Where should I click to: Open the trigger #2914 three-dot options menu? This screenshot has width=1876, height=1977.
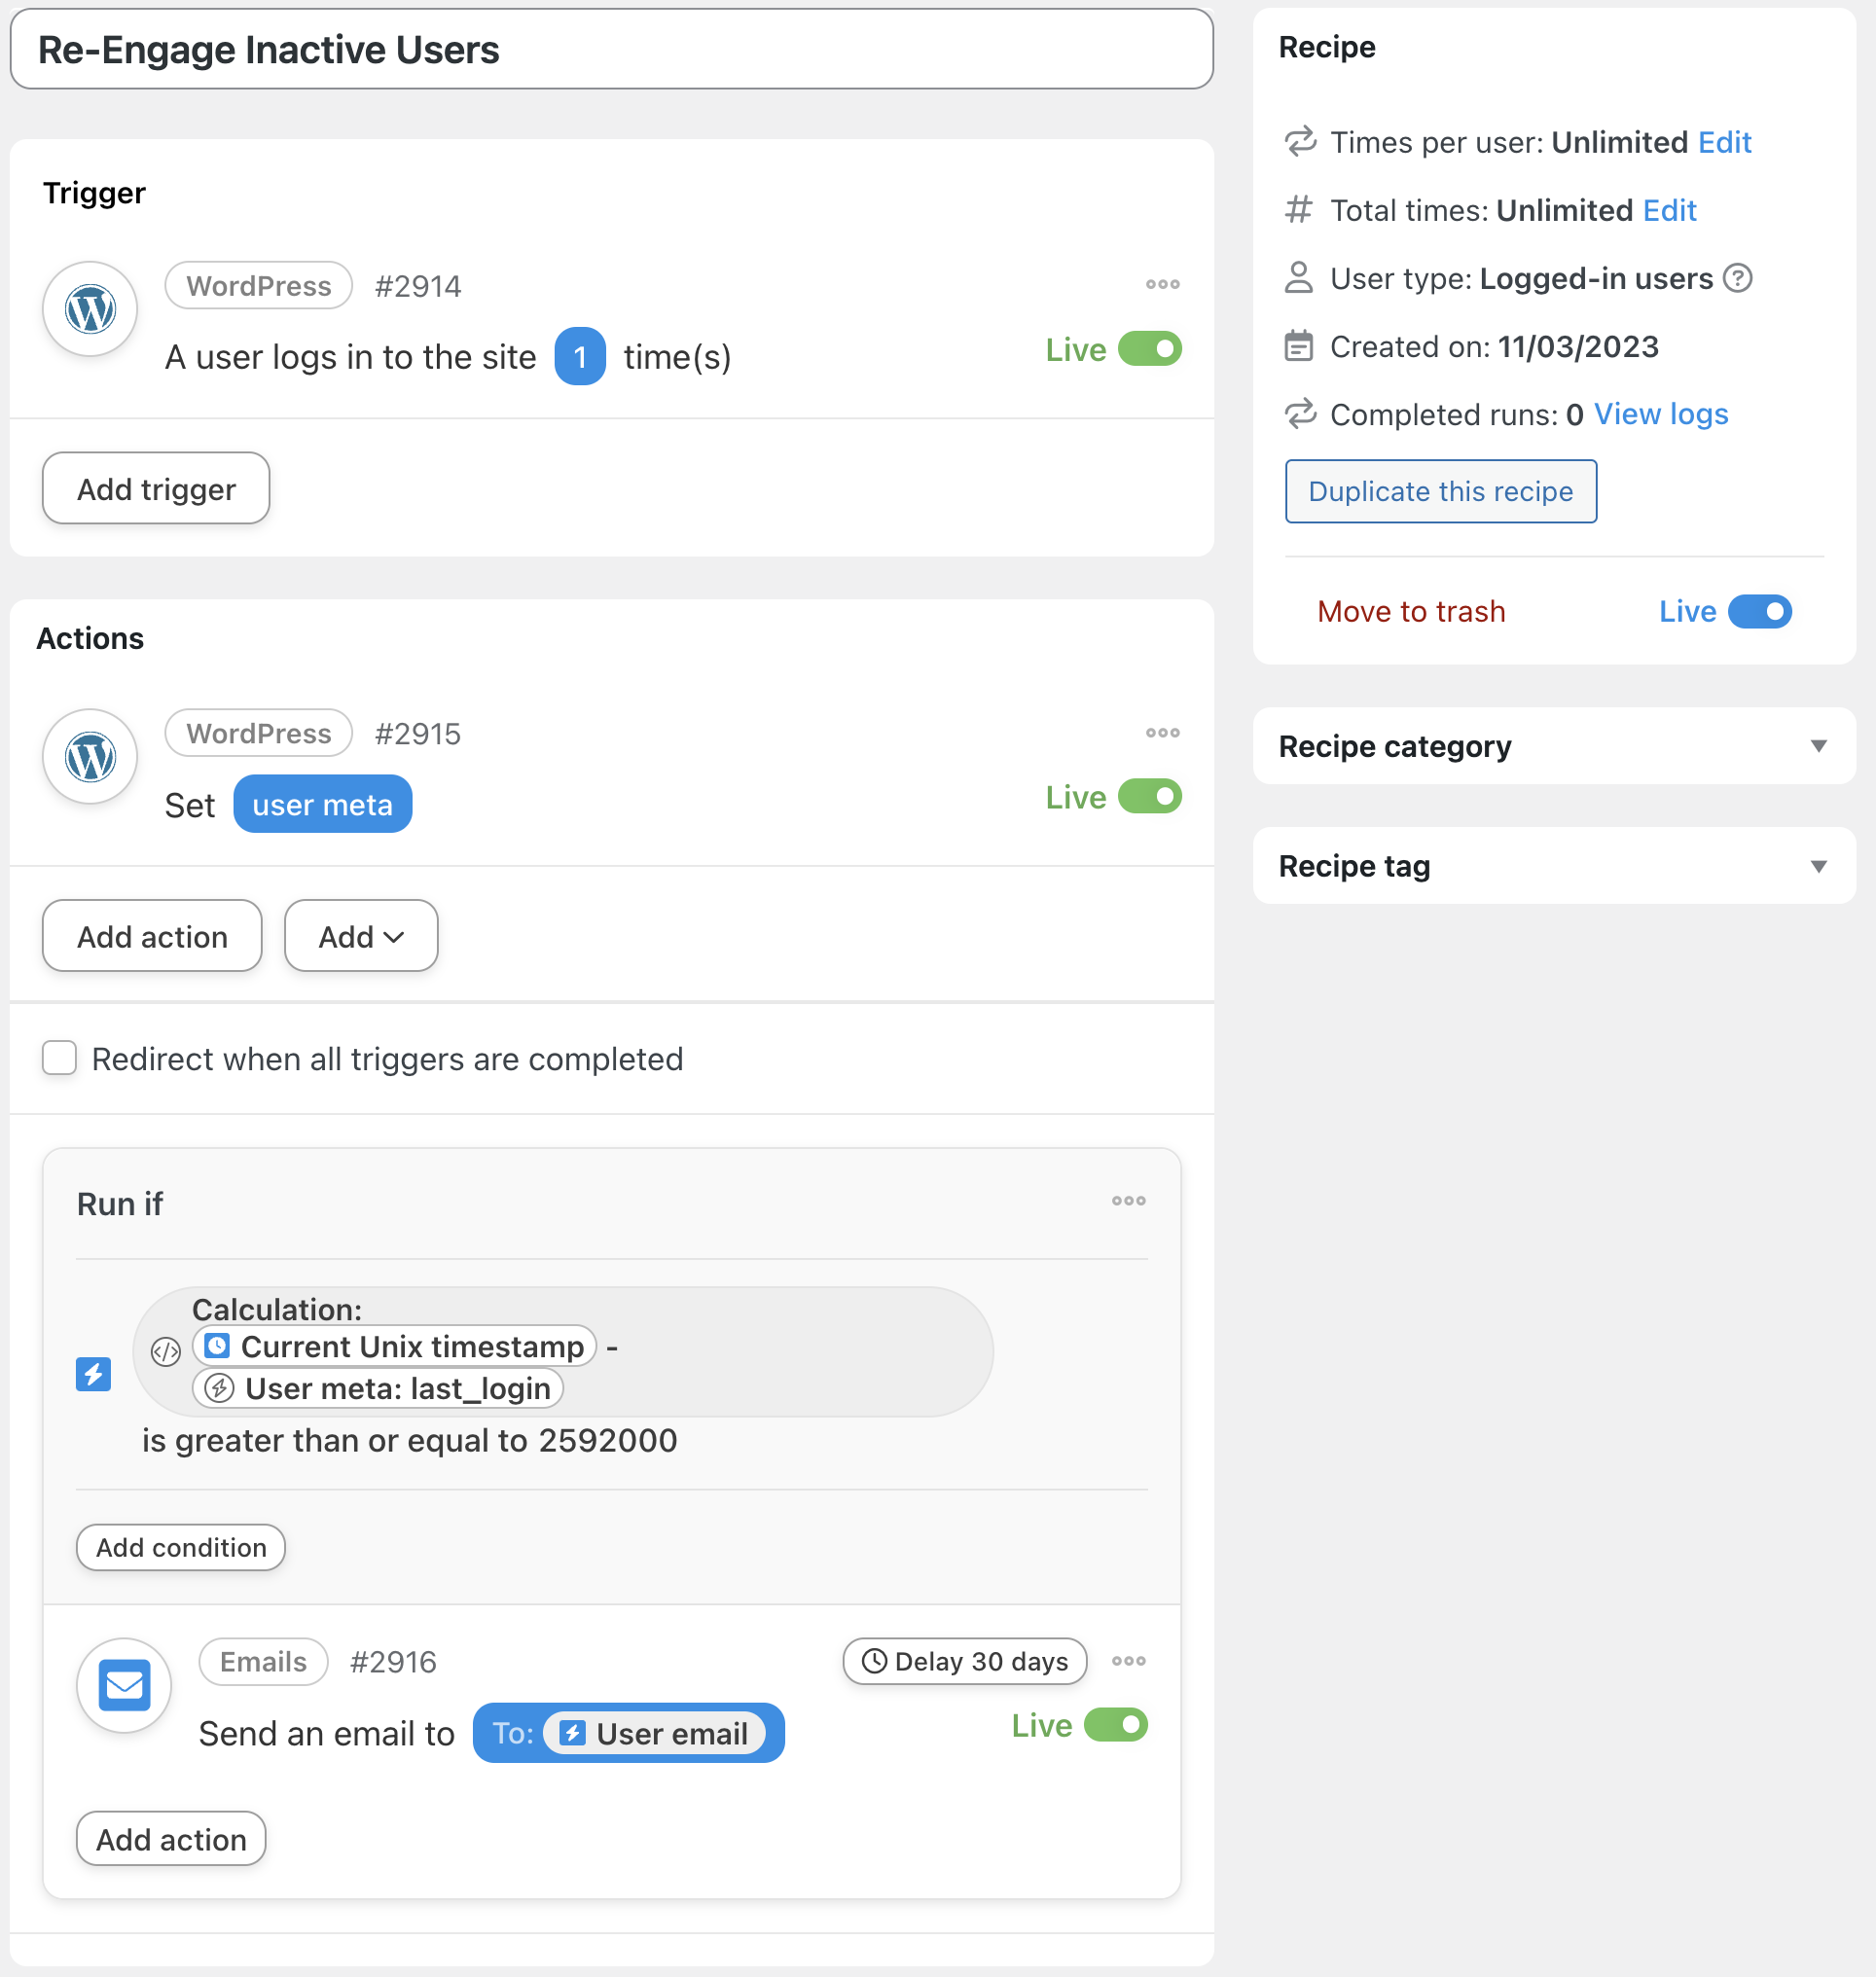point(1162,285)
